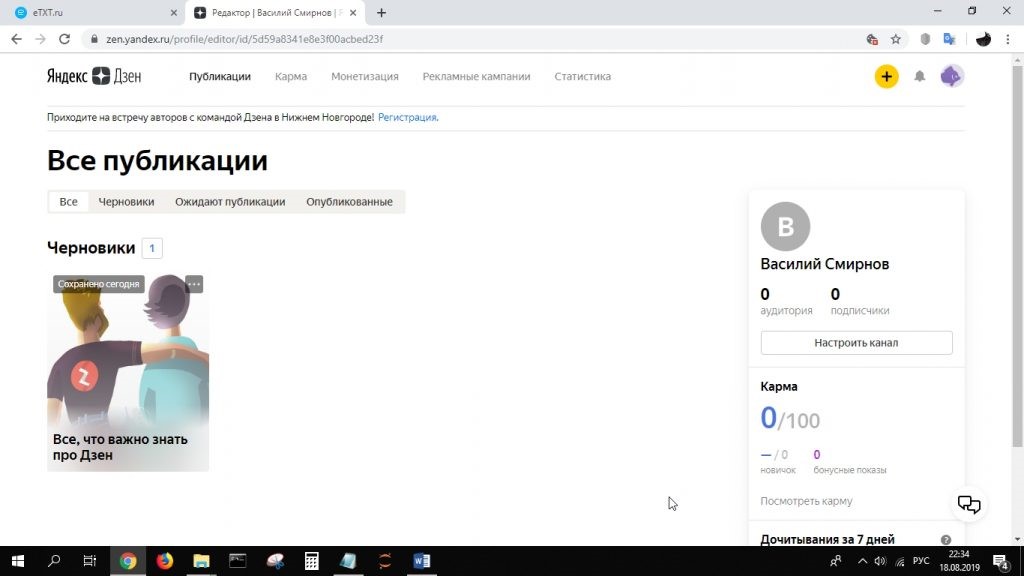Open a new browser tab
The width and height of the screenshot is (1024, 576).
[381, 12]
